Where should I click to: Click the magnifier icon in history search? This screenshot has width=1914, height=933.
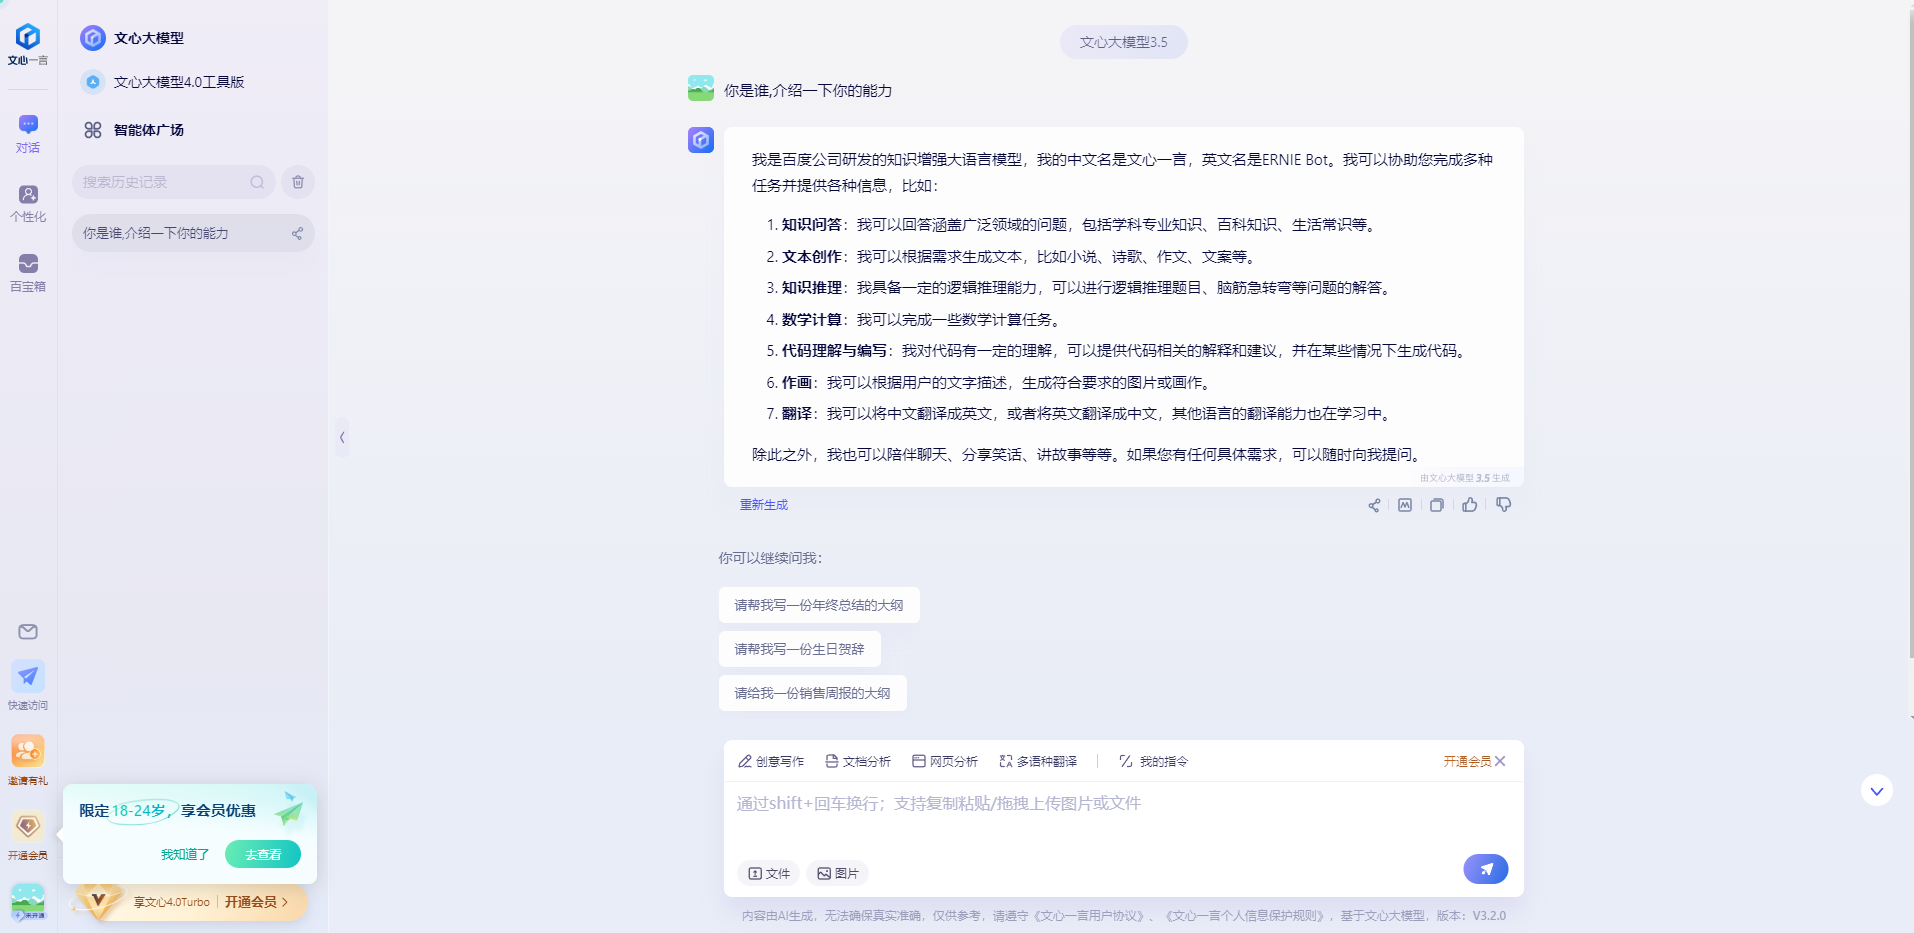point(257,182)
